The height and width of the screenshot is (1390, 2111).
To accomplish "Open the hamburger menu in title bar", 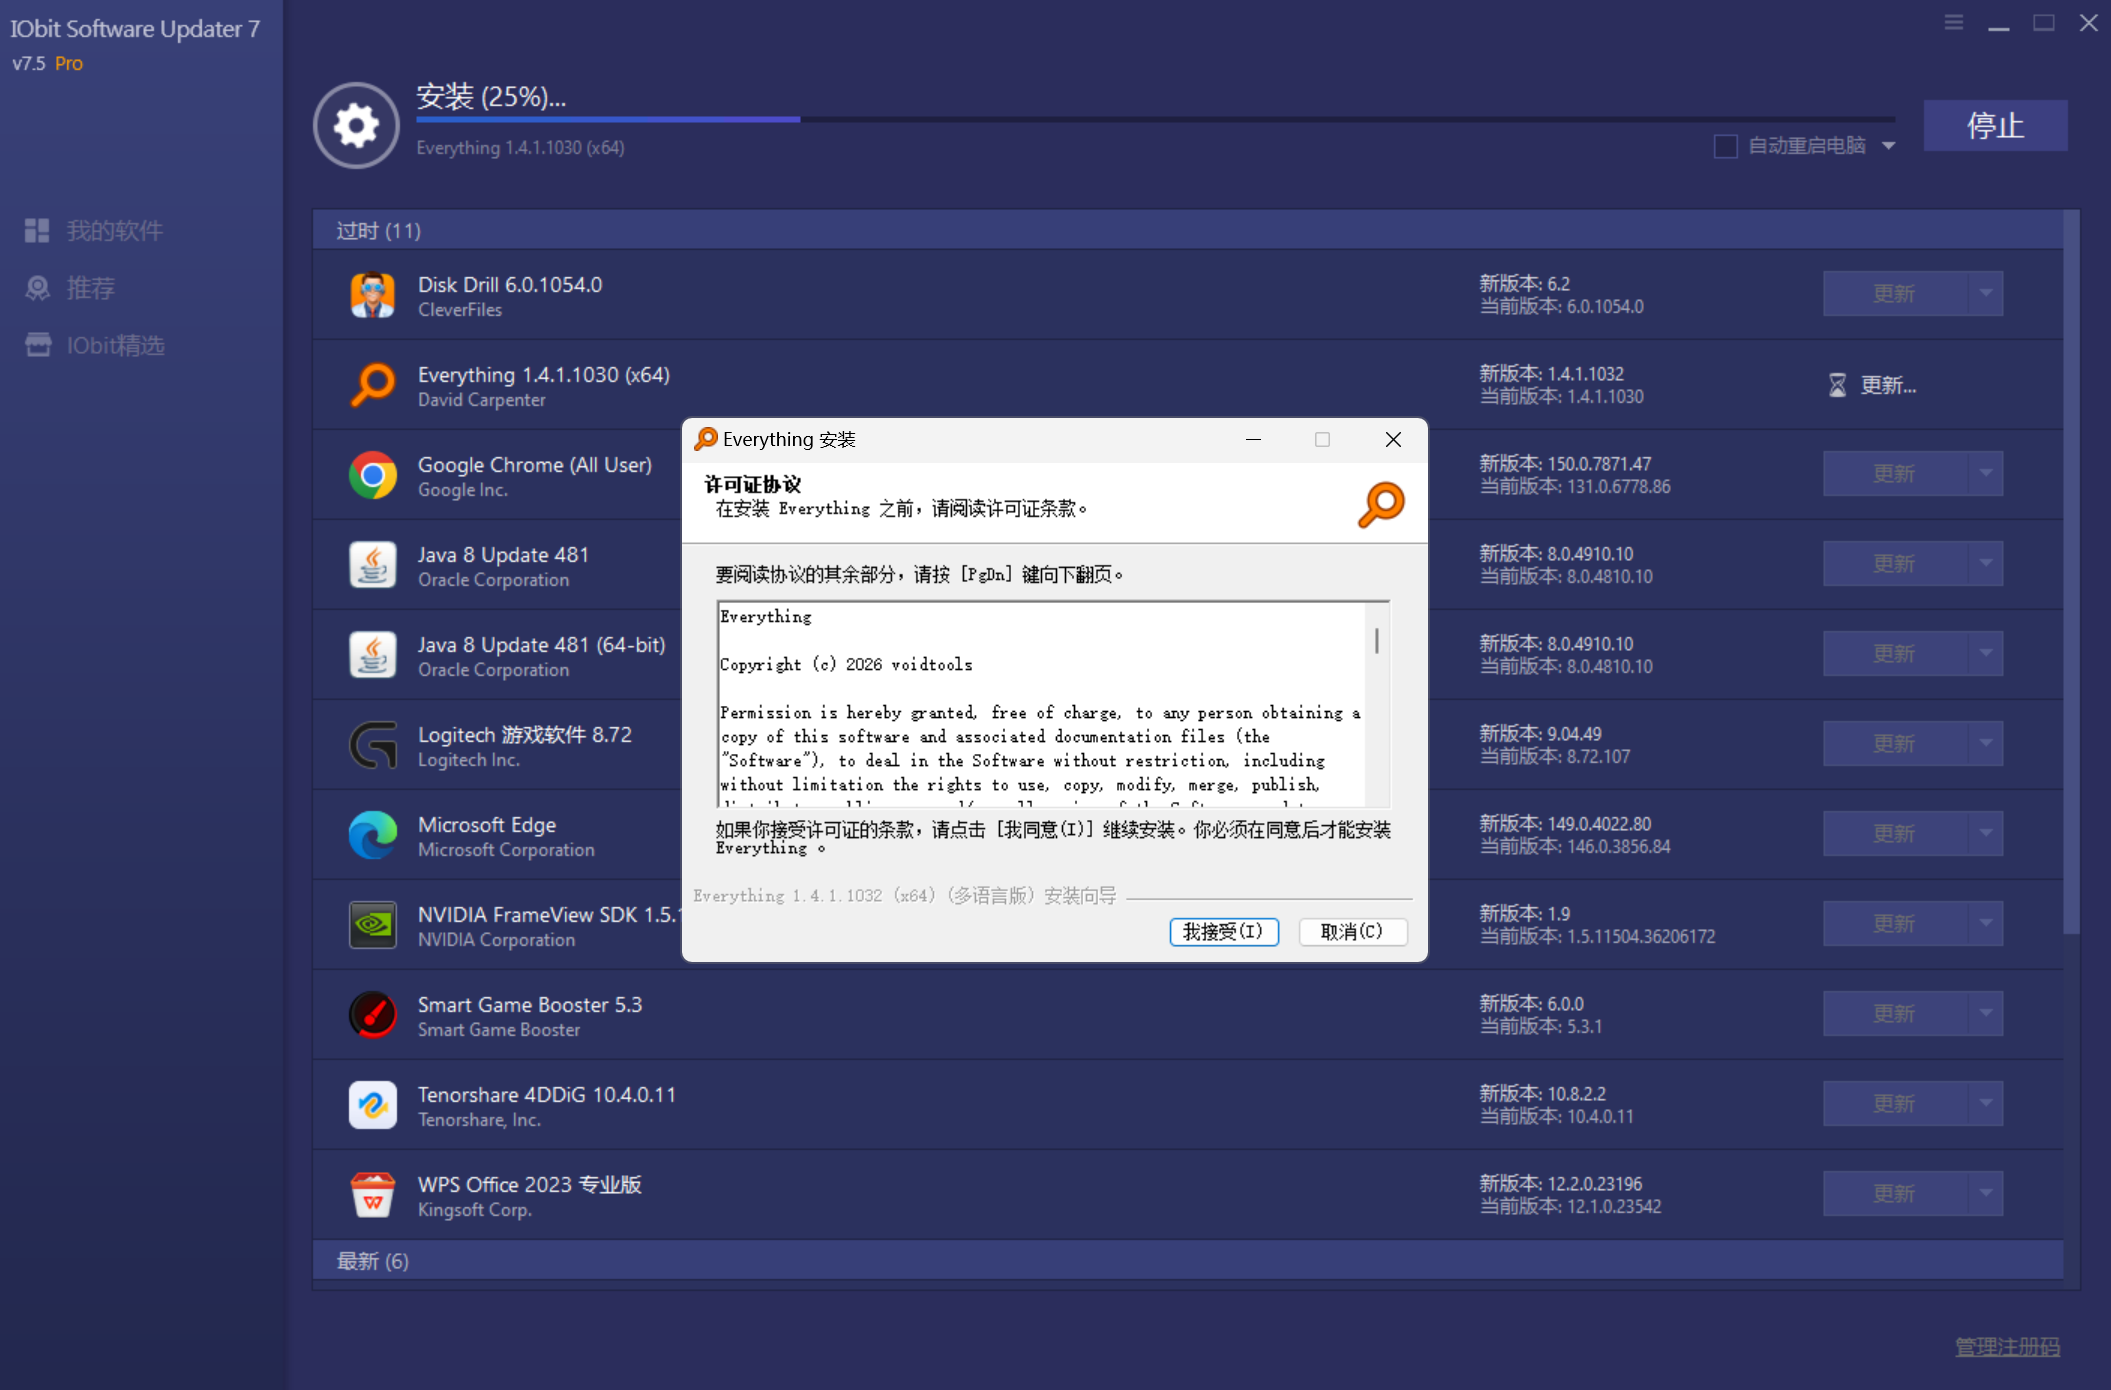I will tap(1953, 22).
